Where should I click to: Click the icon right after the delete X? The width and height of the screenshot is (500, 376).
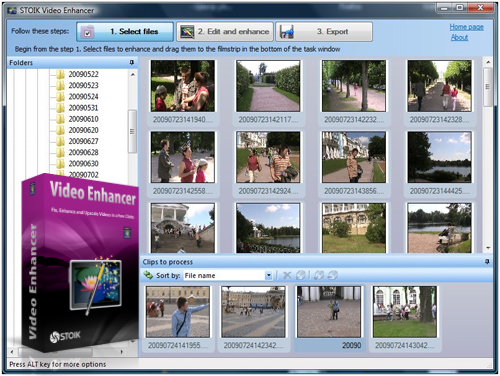tap(301, 275)
